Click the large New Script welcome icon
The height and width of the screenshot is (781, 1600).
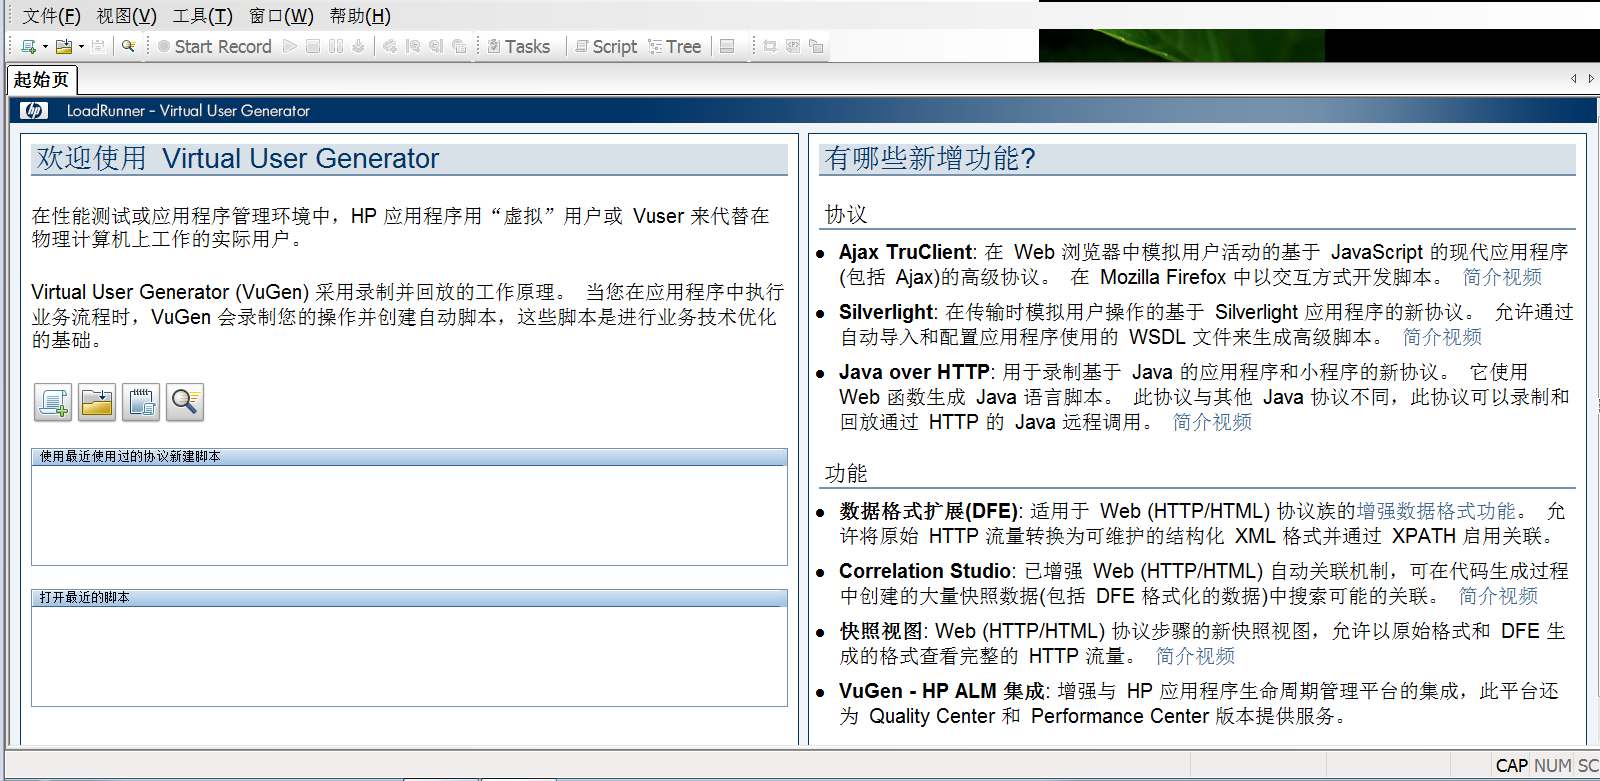coord(53,402)
